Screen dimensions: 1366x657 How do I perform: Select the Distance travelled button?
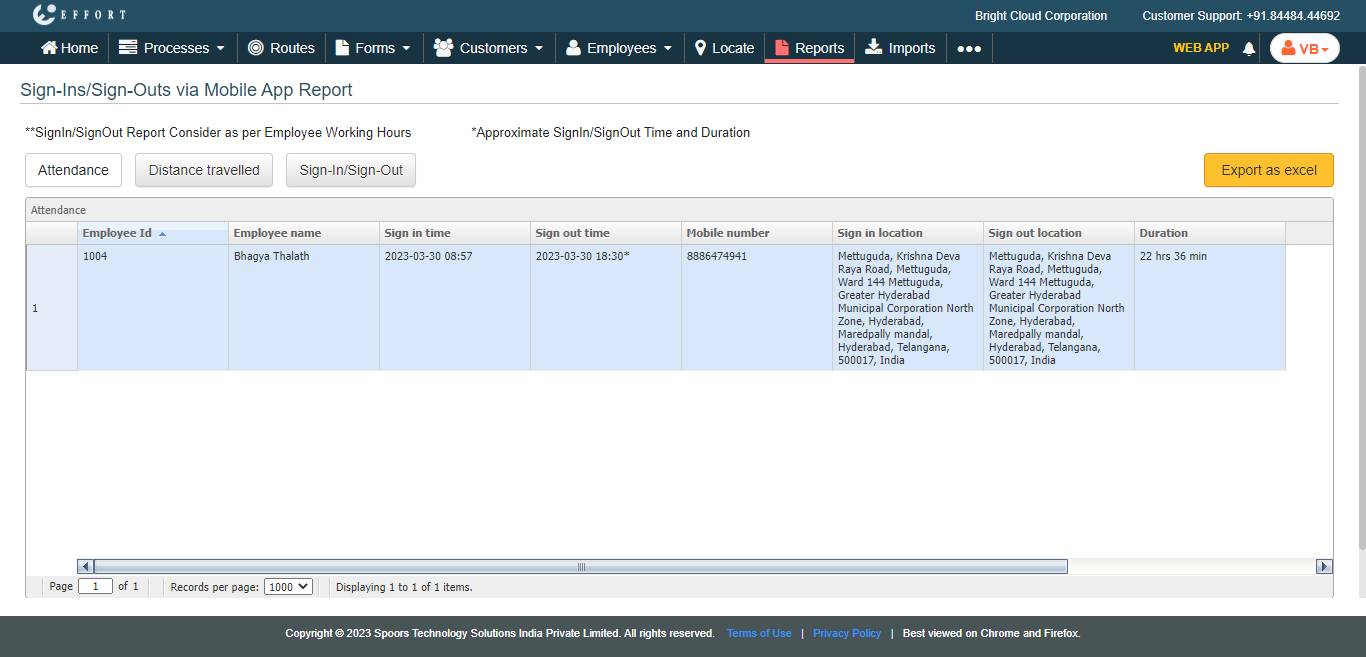pos(204,170)
